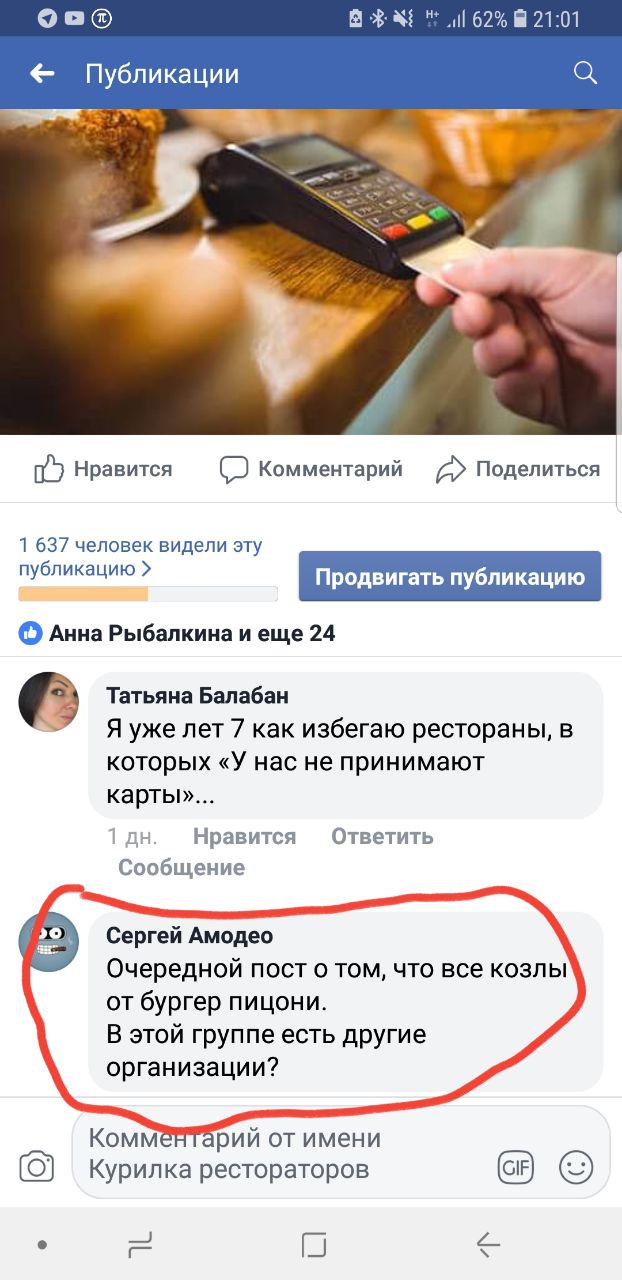Send Сообщение to Татьяна Балабан
This screenshot has height=1280, width=622.
(181, 867)
